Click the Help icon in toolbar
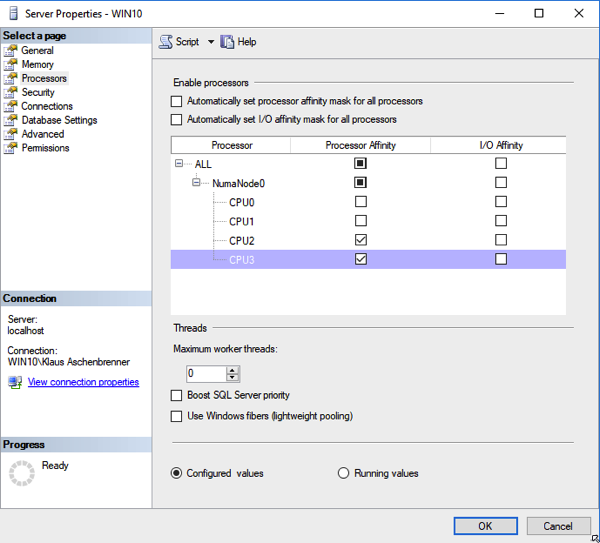600x543 pixels. pos(227,42)
